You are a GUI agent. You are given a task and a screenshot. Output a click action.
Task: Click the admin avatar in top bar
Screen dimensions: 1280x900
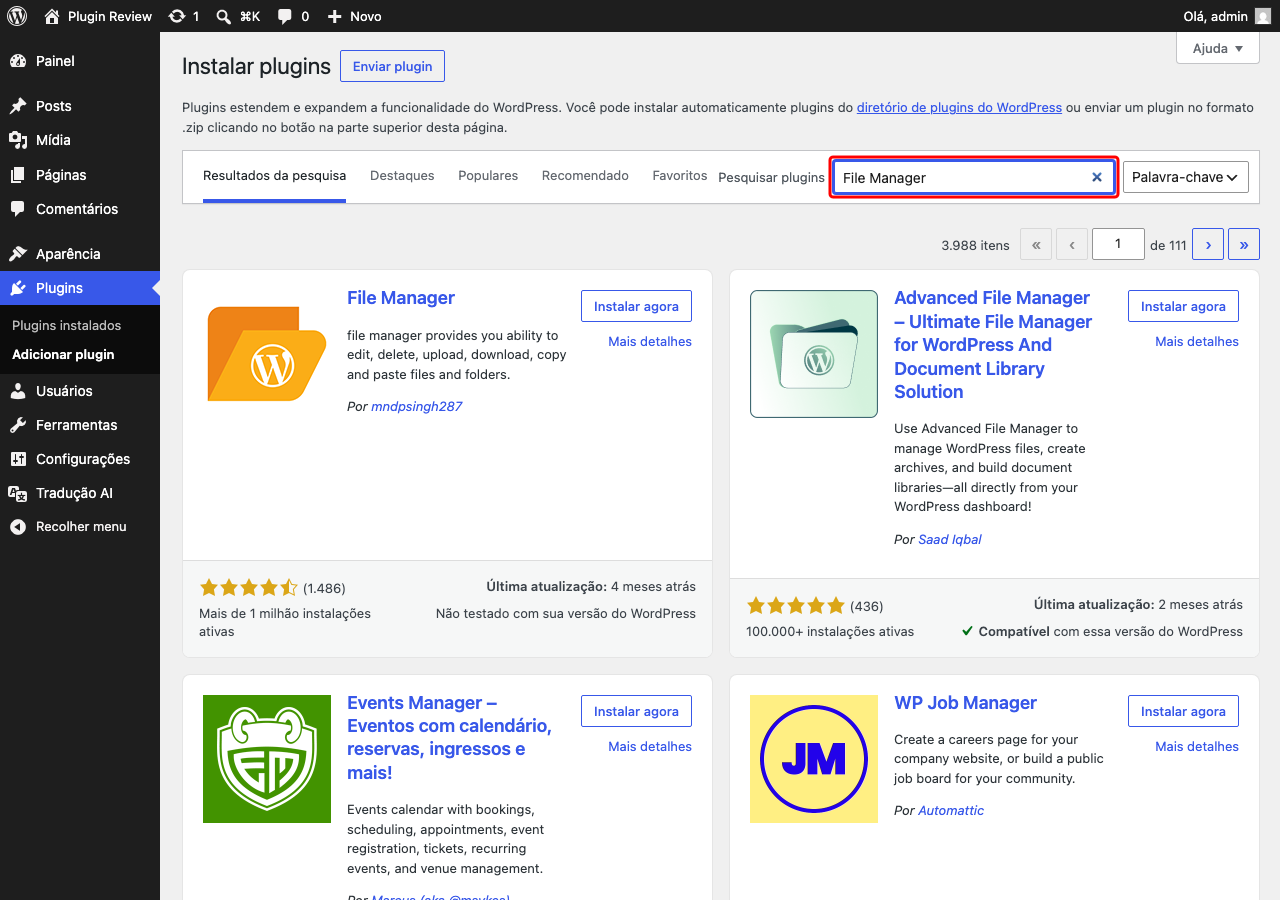tap(1263, 16)
